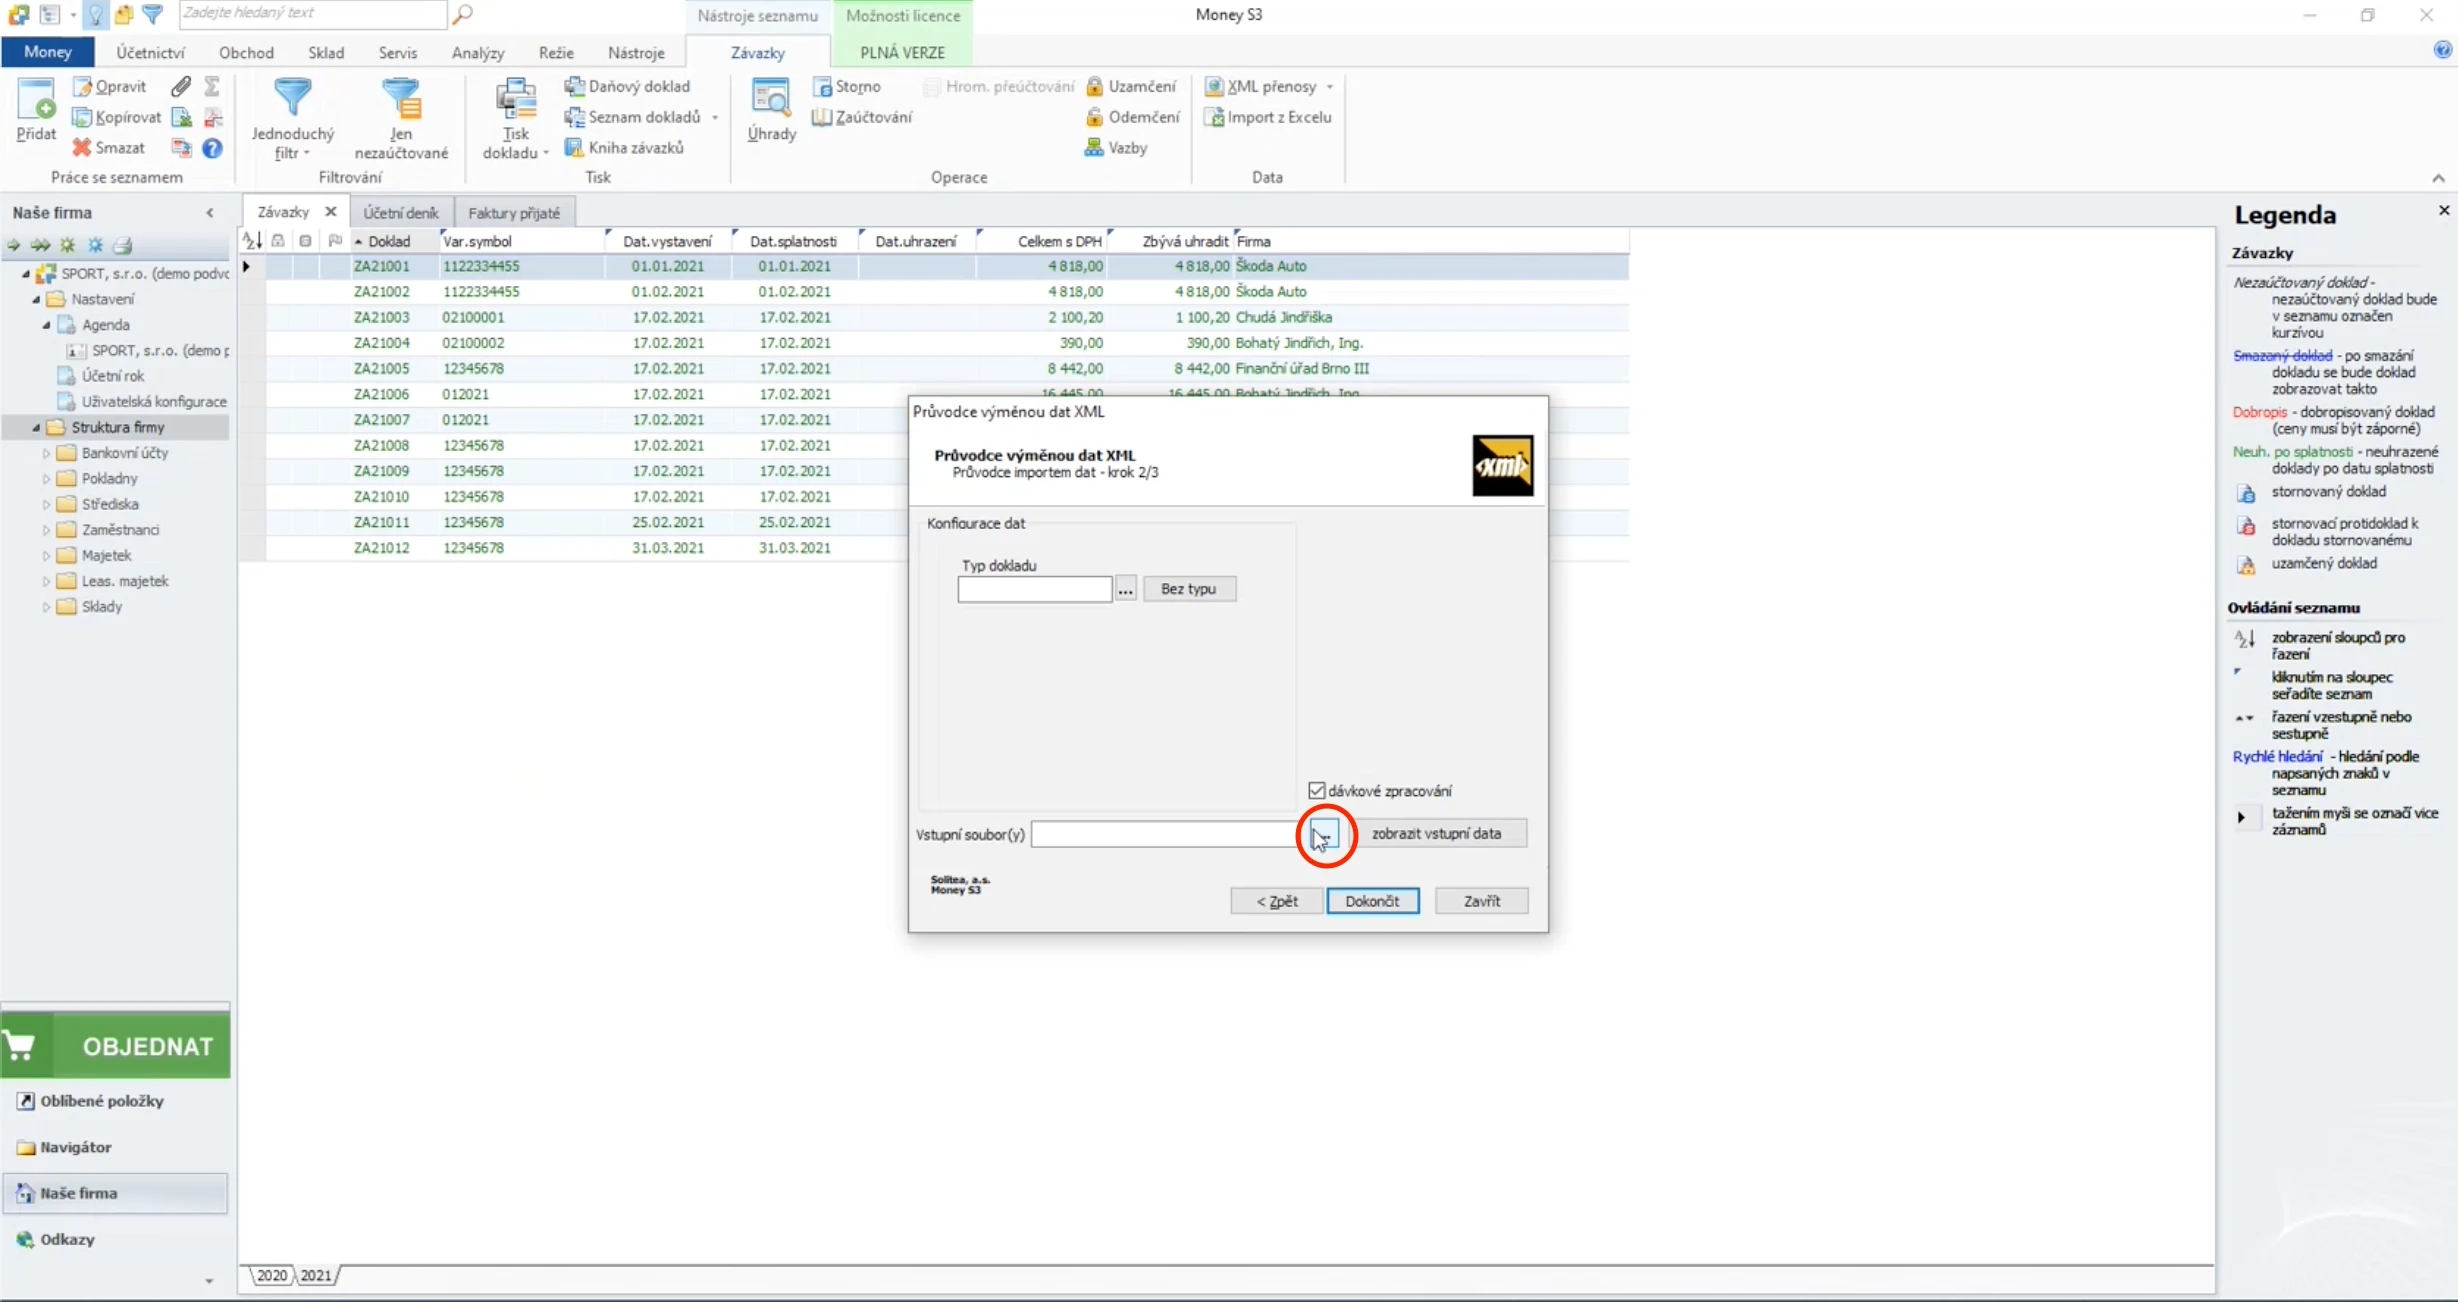Click the Storno toolbar icon
2458x1302 pixels.
coord(822,87)
